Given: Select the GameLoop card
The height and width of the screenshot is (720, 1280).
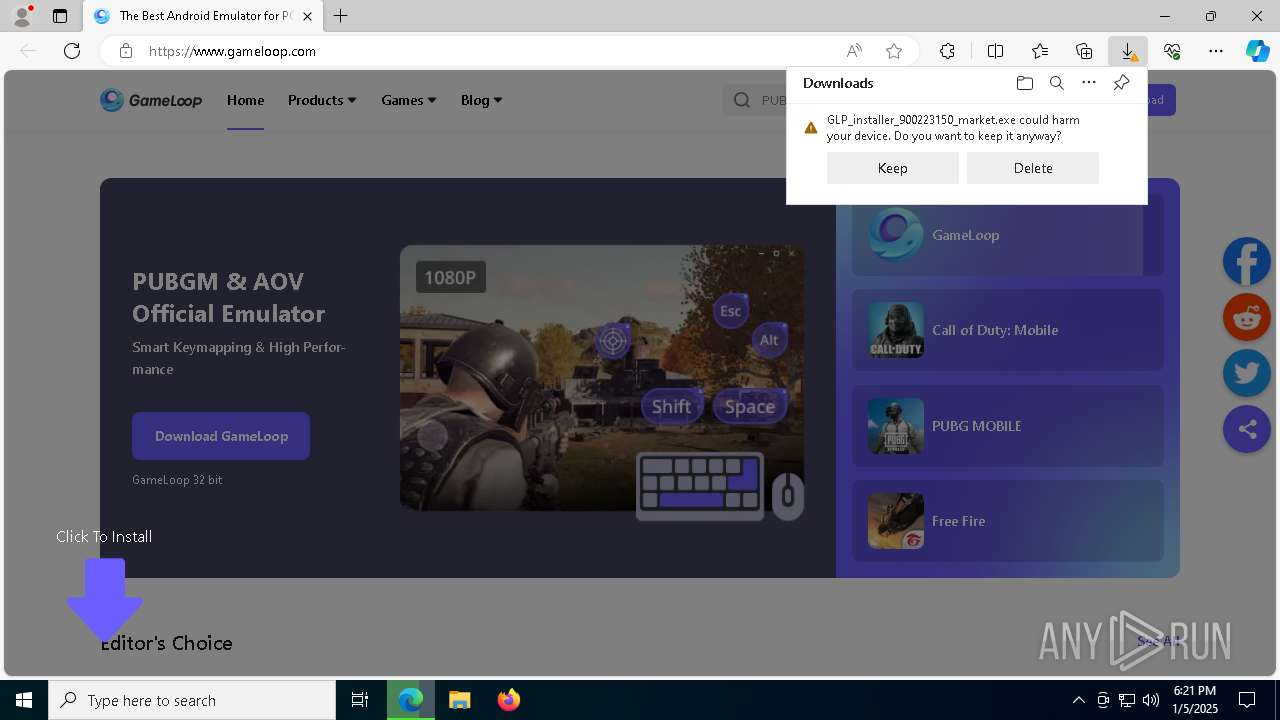Looking at the screenshot, I should coord(1008,235).
